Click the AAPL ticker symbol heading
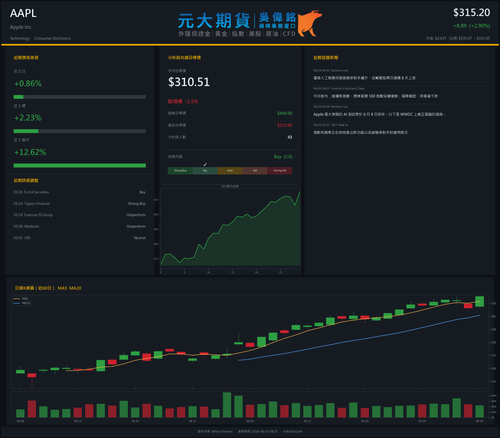The image size is (500, 438). 23,13
